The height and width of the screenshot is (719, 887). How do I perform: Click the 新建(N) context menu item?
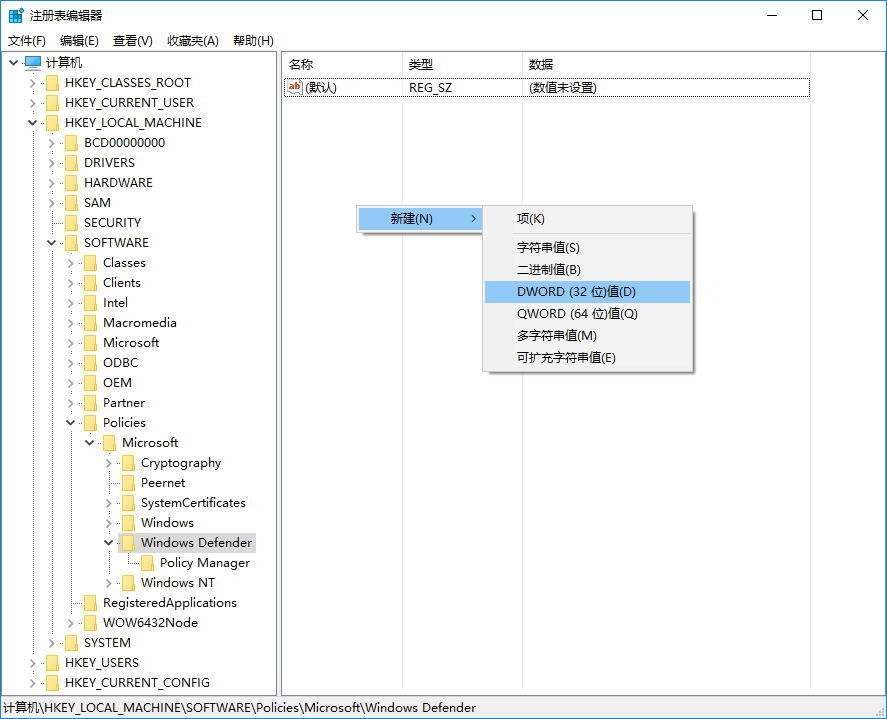420,219
